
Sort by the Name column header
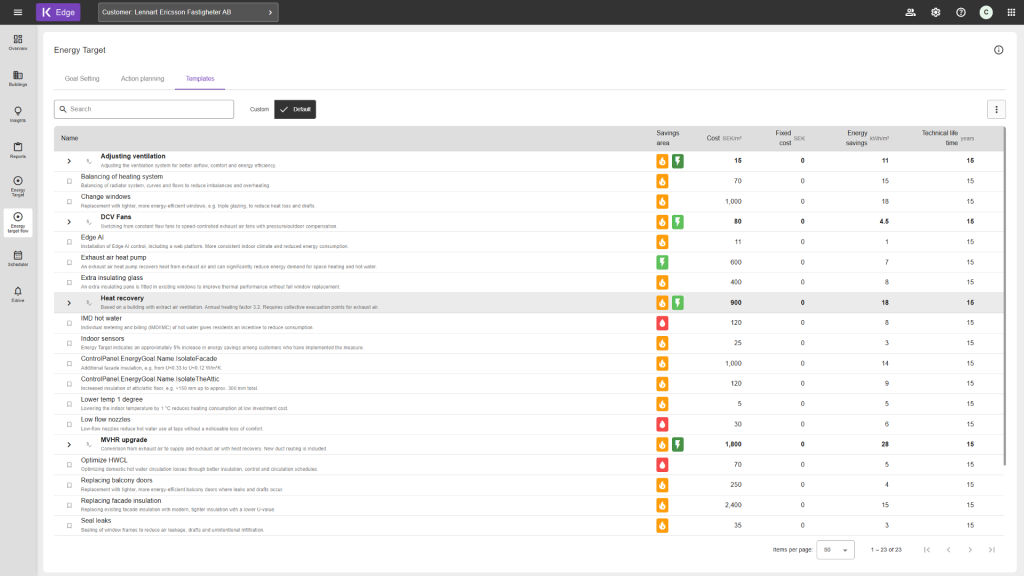point(70,138)
